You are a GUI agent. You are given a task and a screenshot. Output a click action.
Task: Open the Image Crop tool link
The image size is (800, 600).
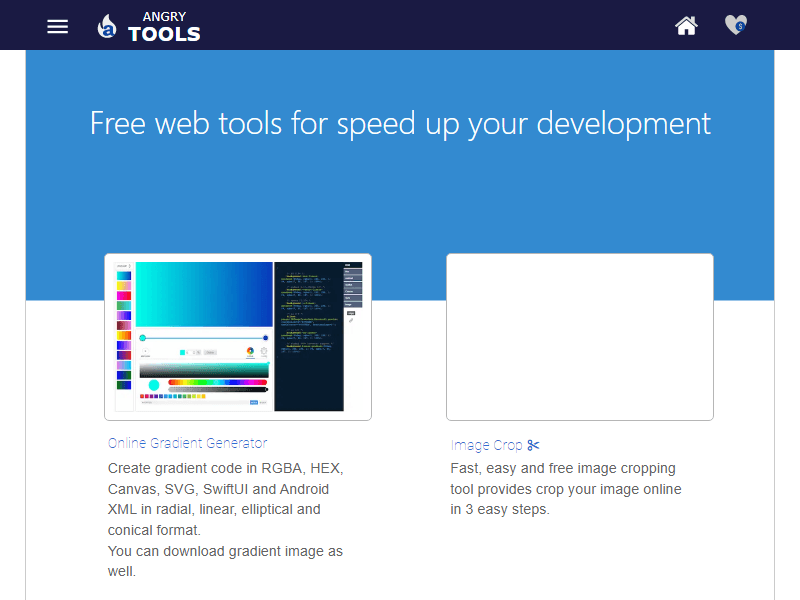click(x=488, y=444)
